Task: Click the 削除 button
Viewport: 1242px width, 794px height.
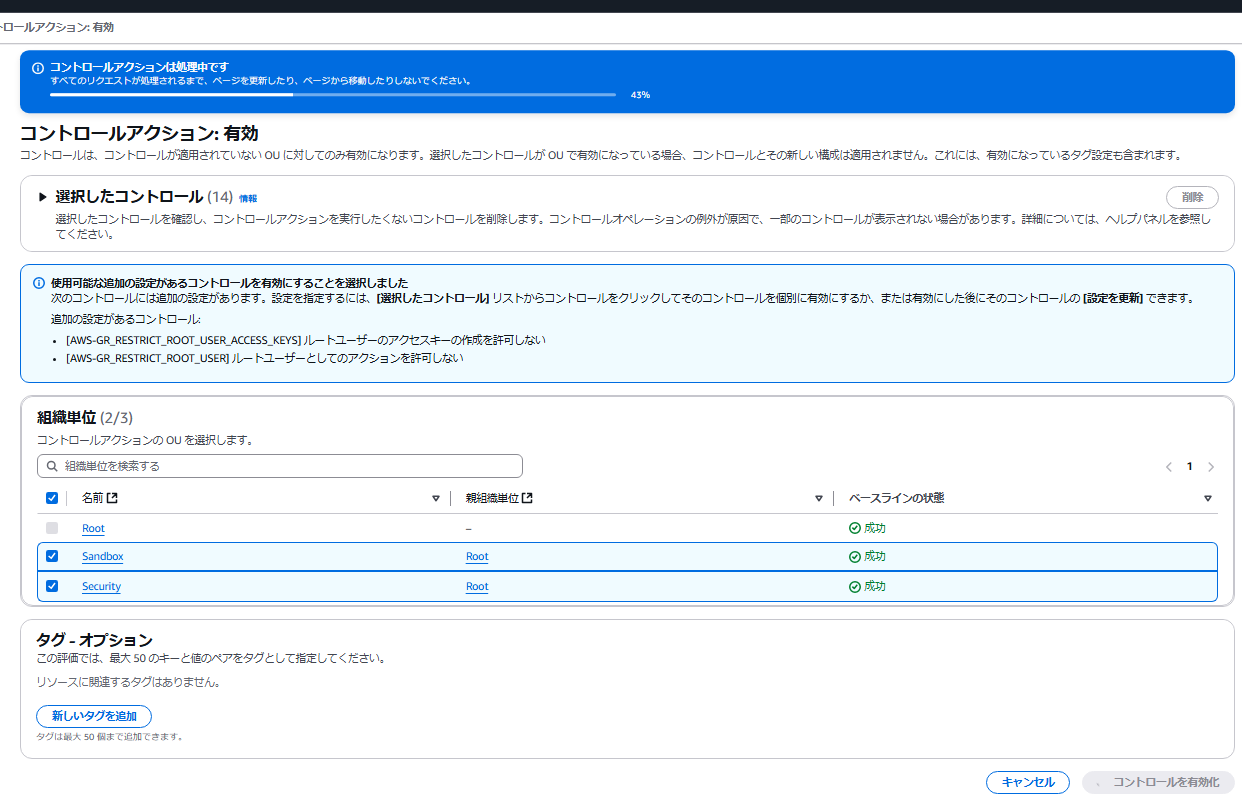Action: point(1192,197)
